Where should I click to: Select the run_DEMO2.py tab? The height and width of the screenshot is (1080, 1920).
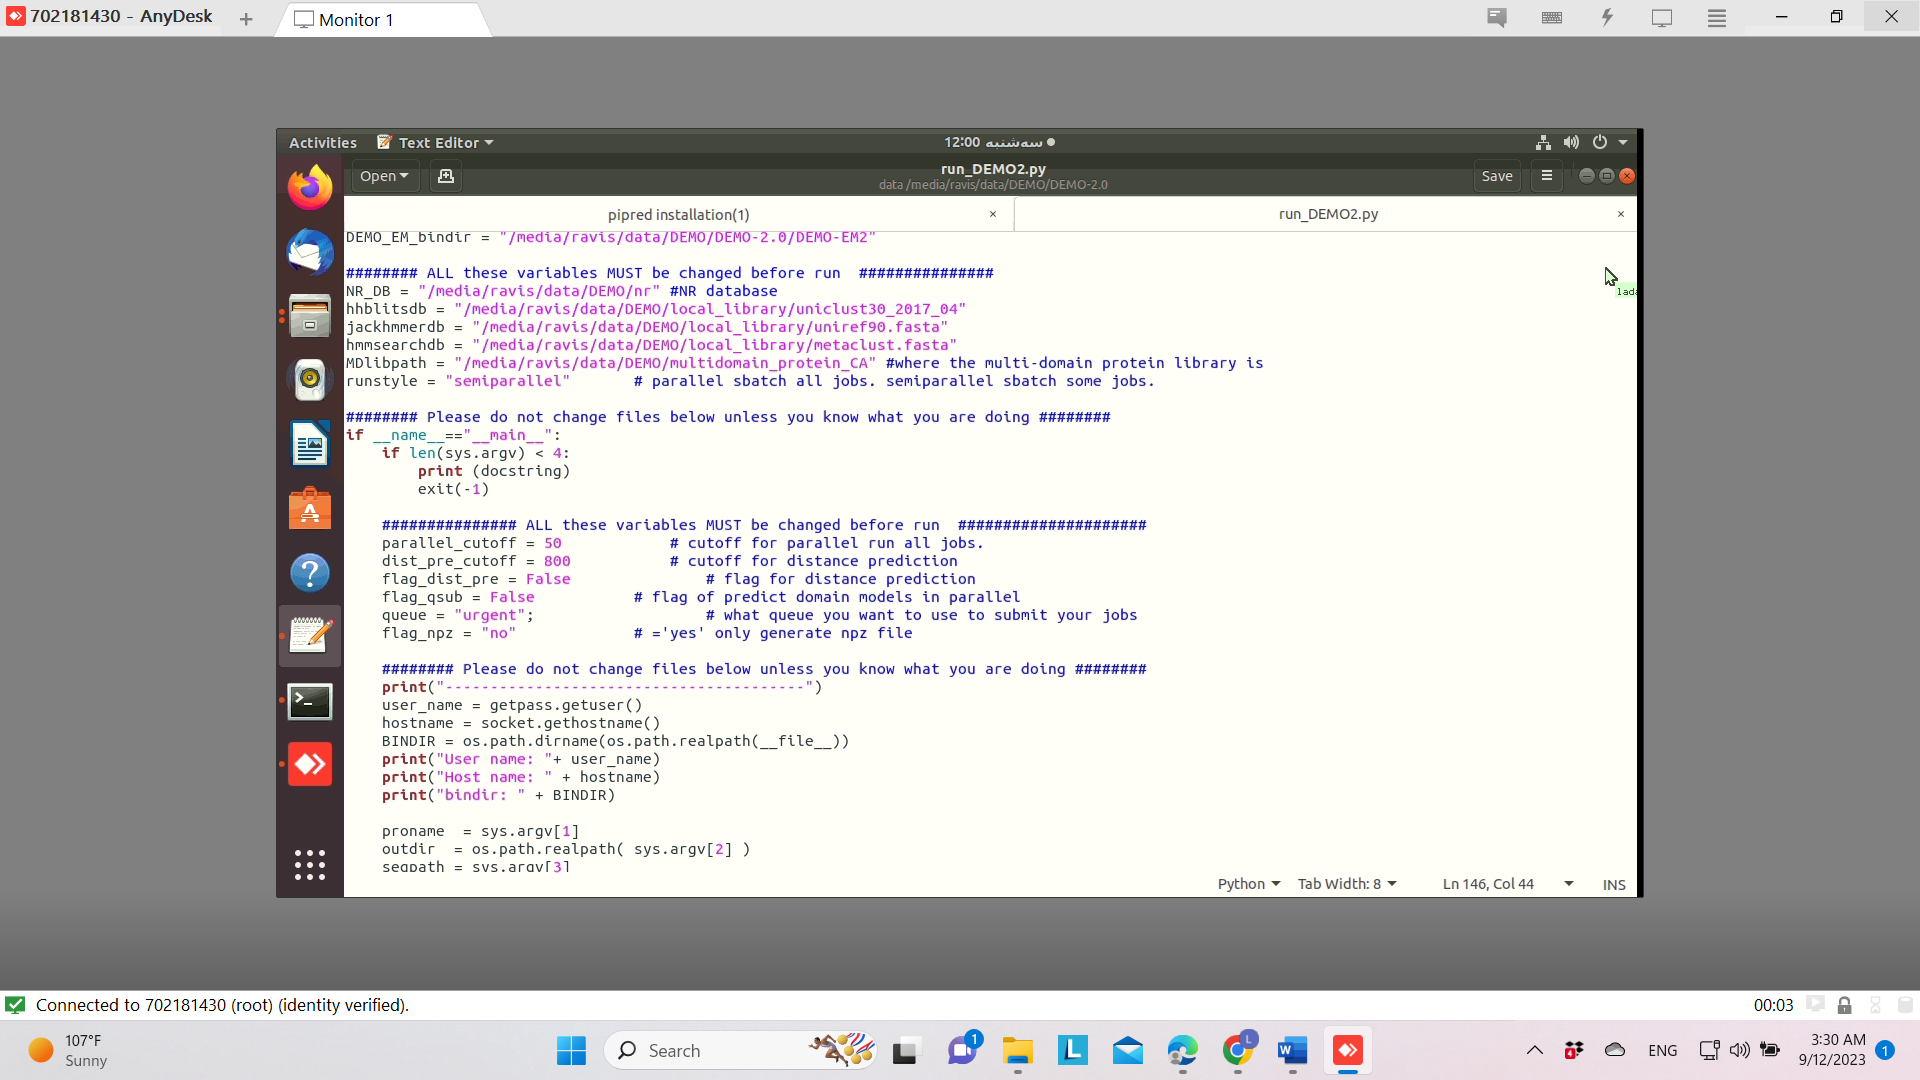[x=1328, y=215]
